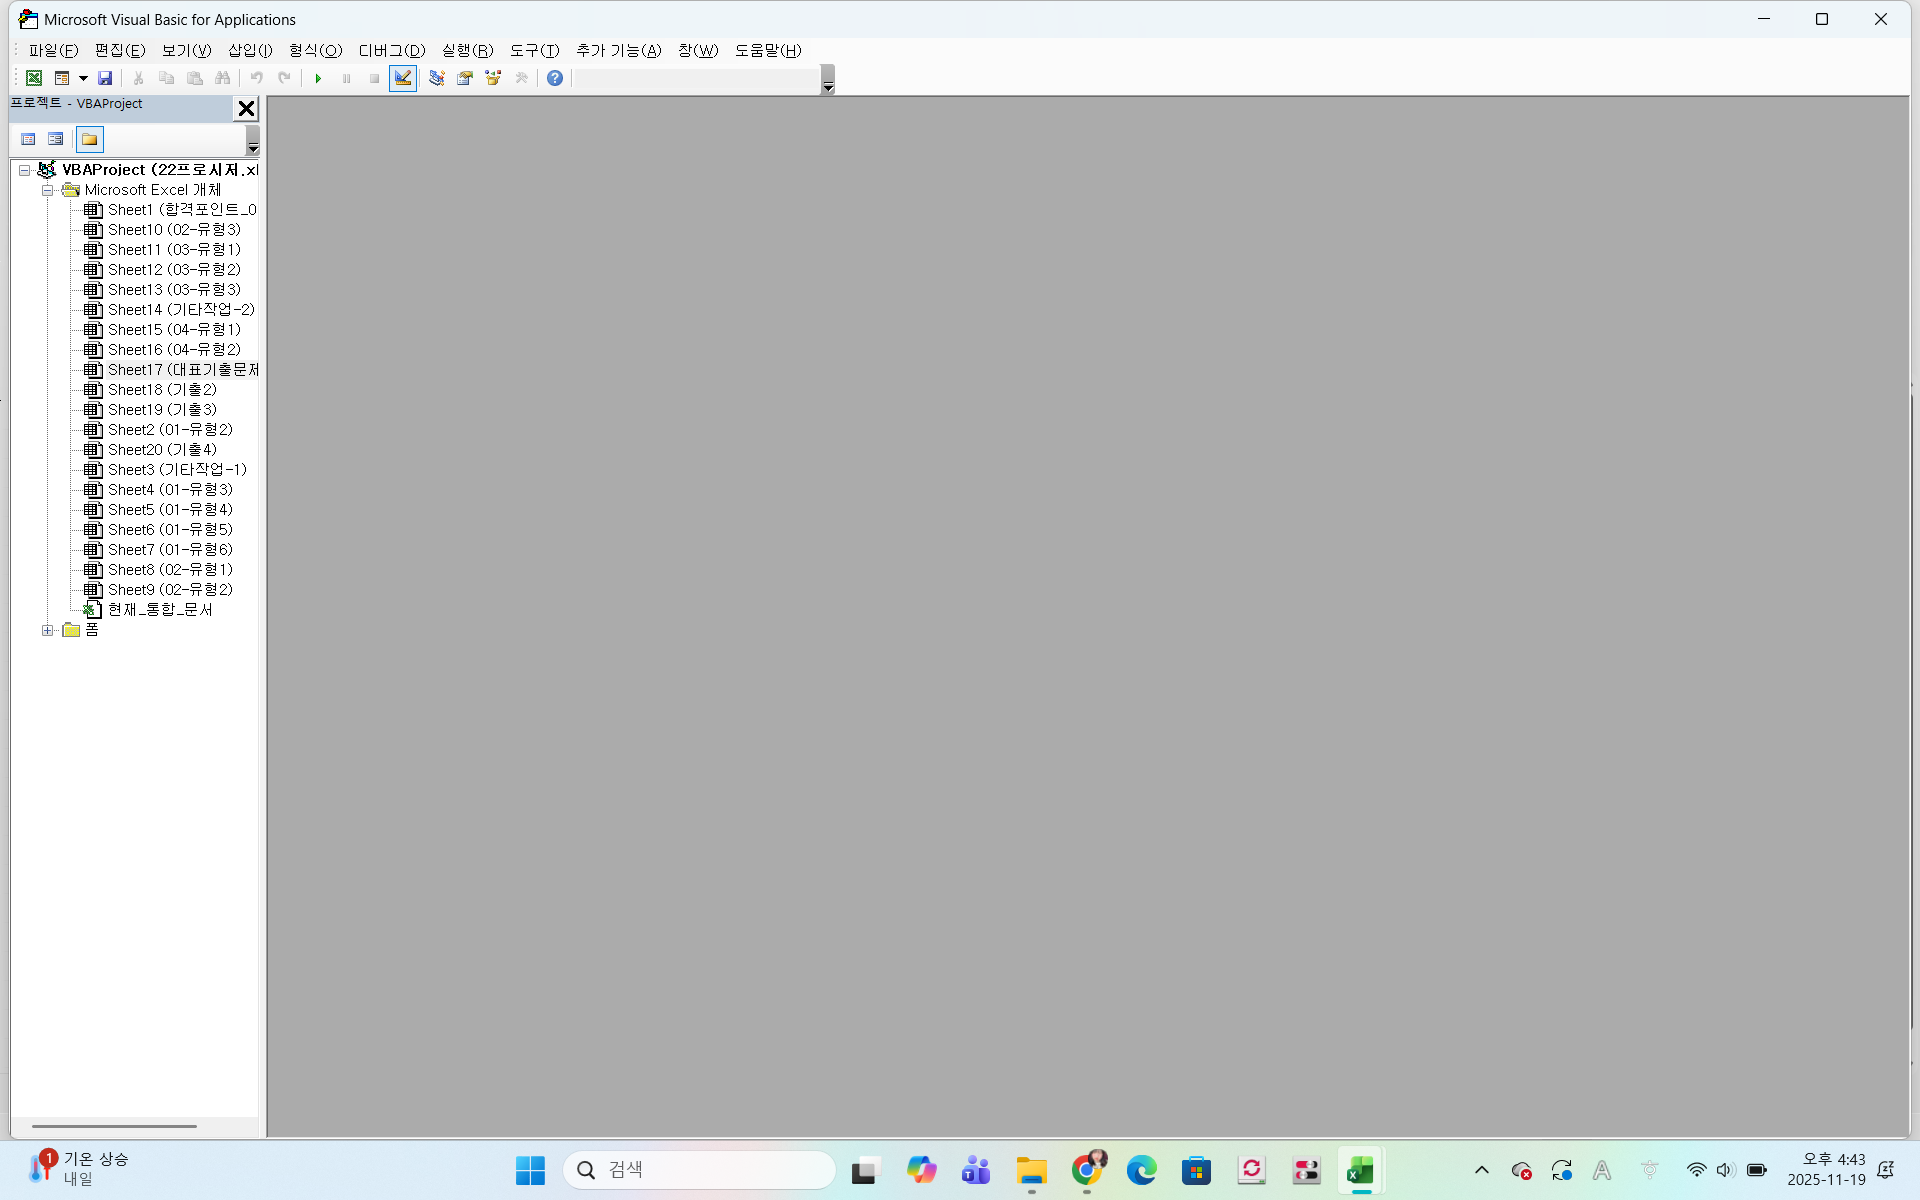
Task: Select Sheet14 (기타작업-2) in the tree
Action: coord(180,310)
